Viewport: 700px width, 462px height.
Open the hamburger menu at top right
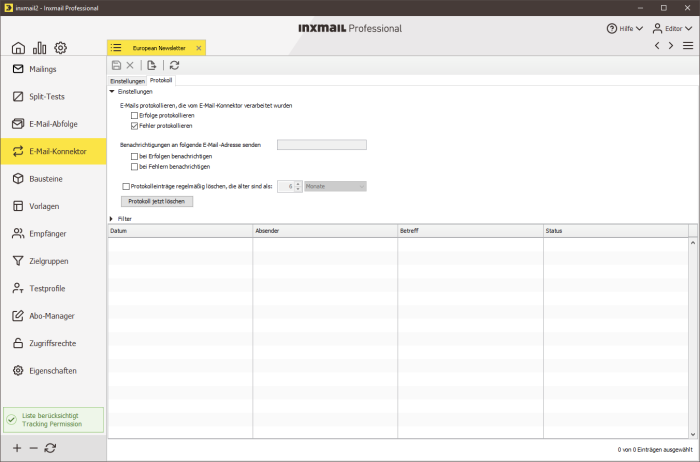tap(688, 46)
